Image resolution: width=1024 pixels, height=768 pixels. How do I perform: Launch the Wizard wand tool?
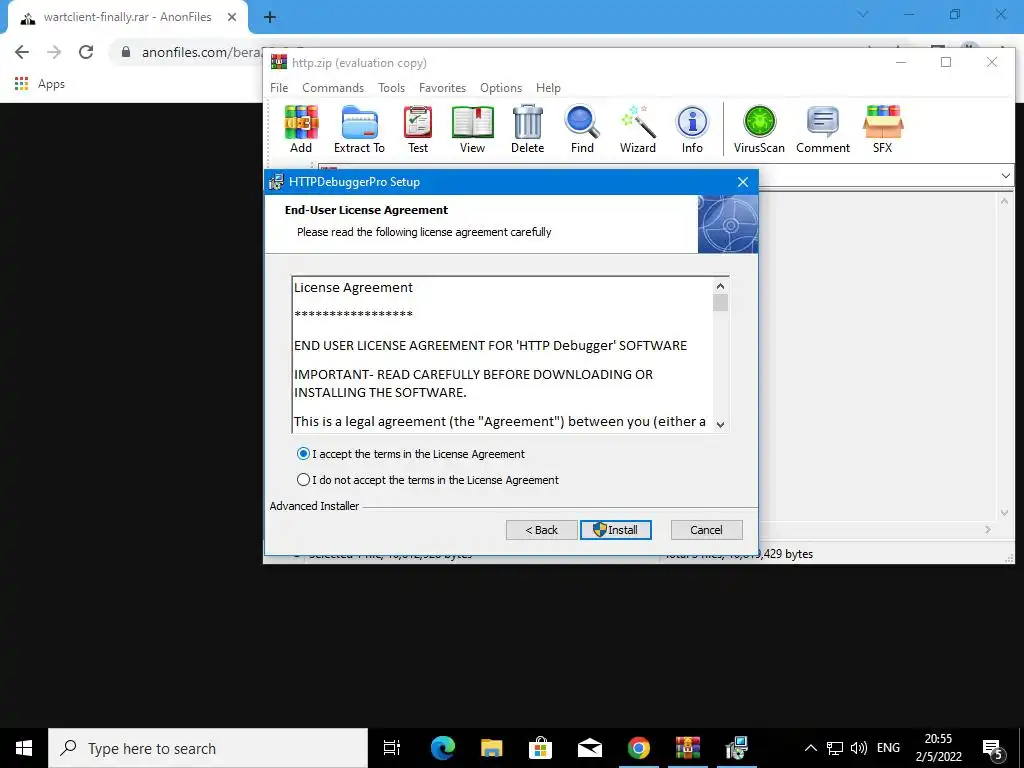[637, 129]
